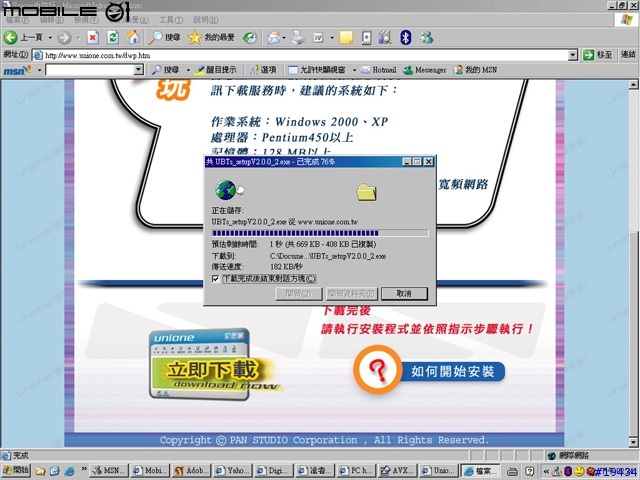Open the MSN Messenger butterfly toolbar icon
This screenshot has width=640, height=480.
coord(427,38)
